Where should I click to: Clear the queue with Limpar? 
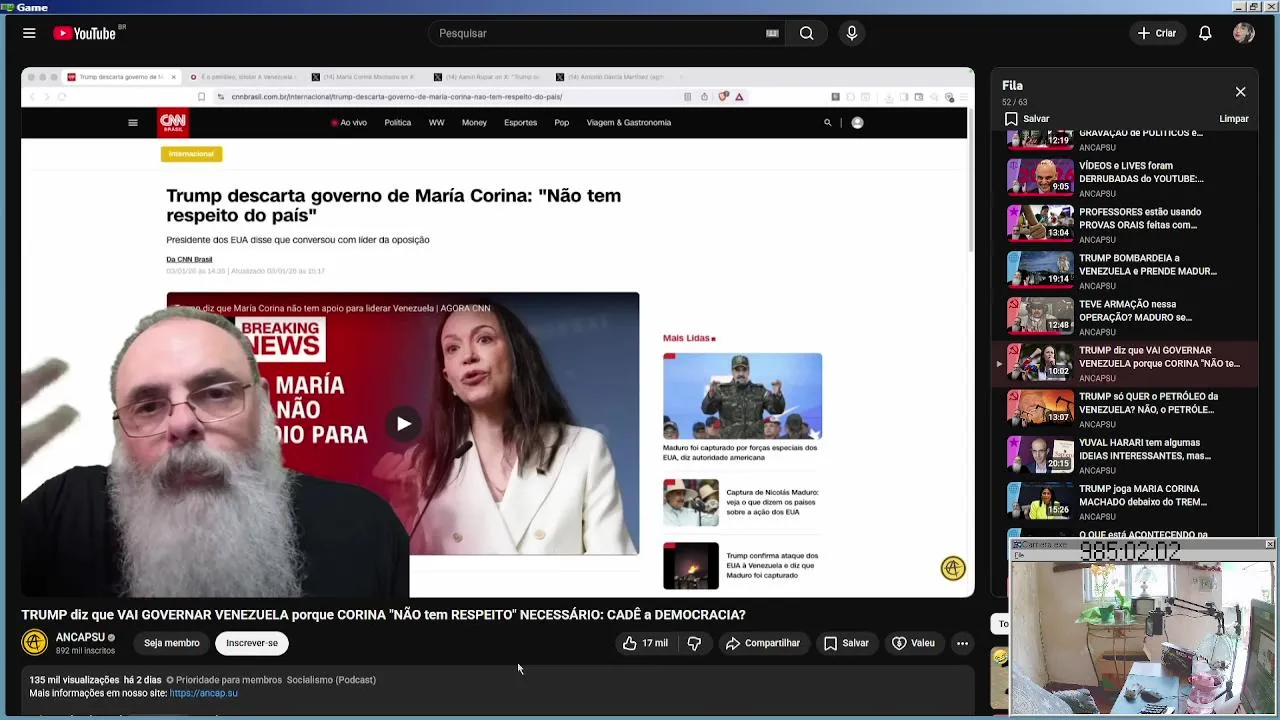click(x=1234, y=118)
